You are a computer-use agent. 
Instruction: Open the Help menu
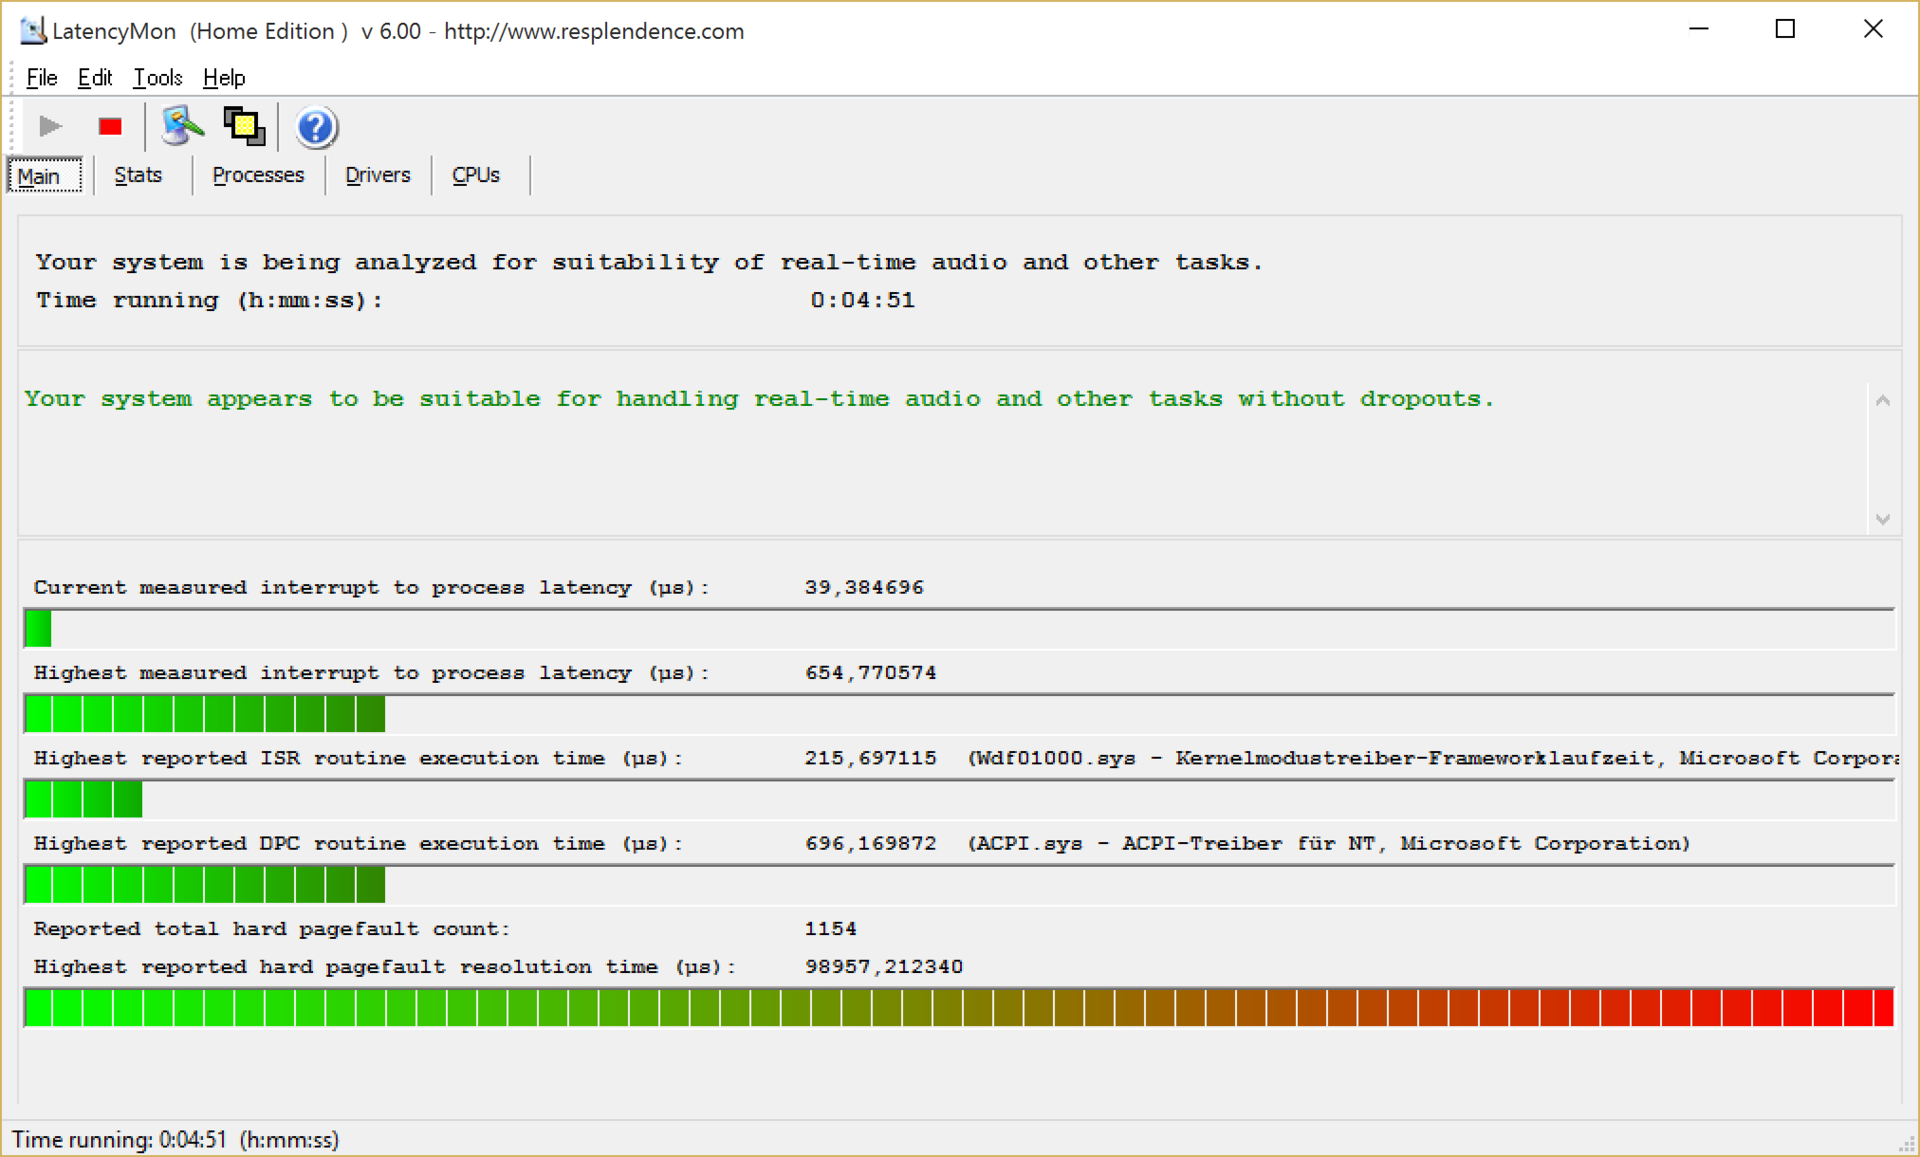click(x=223, y=78)
